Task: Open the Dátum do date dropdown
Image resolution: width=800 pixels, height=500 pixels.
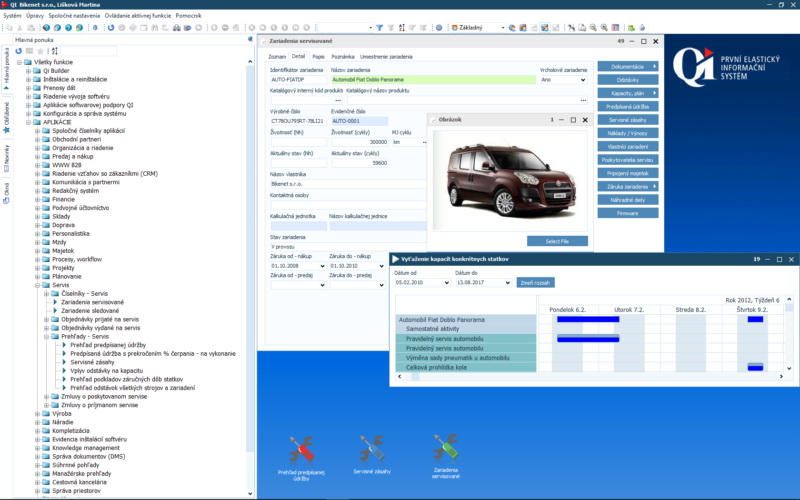Action: pos(507,283)
